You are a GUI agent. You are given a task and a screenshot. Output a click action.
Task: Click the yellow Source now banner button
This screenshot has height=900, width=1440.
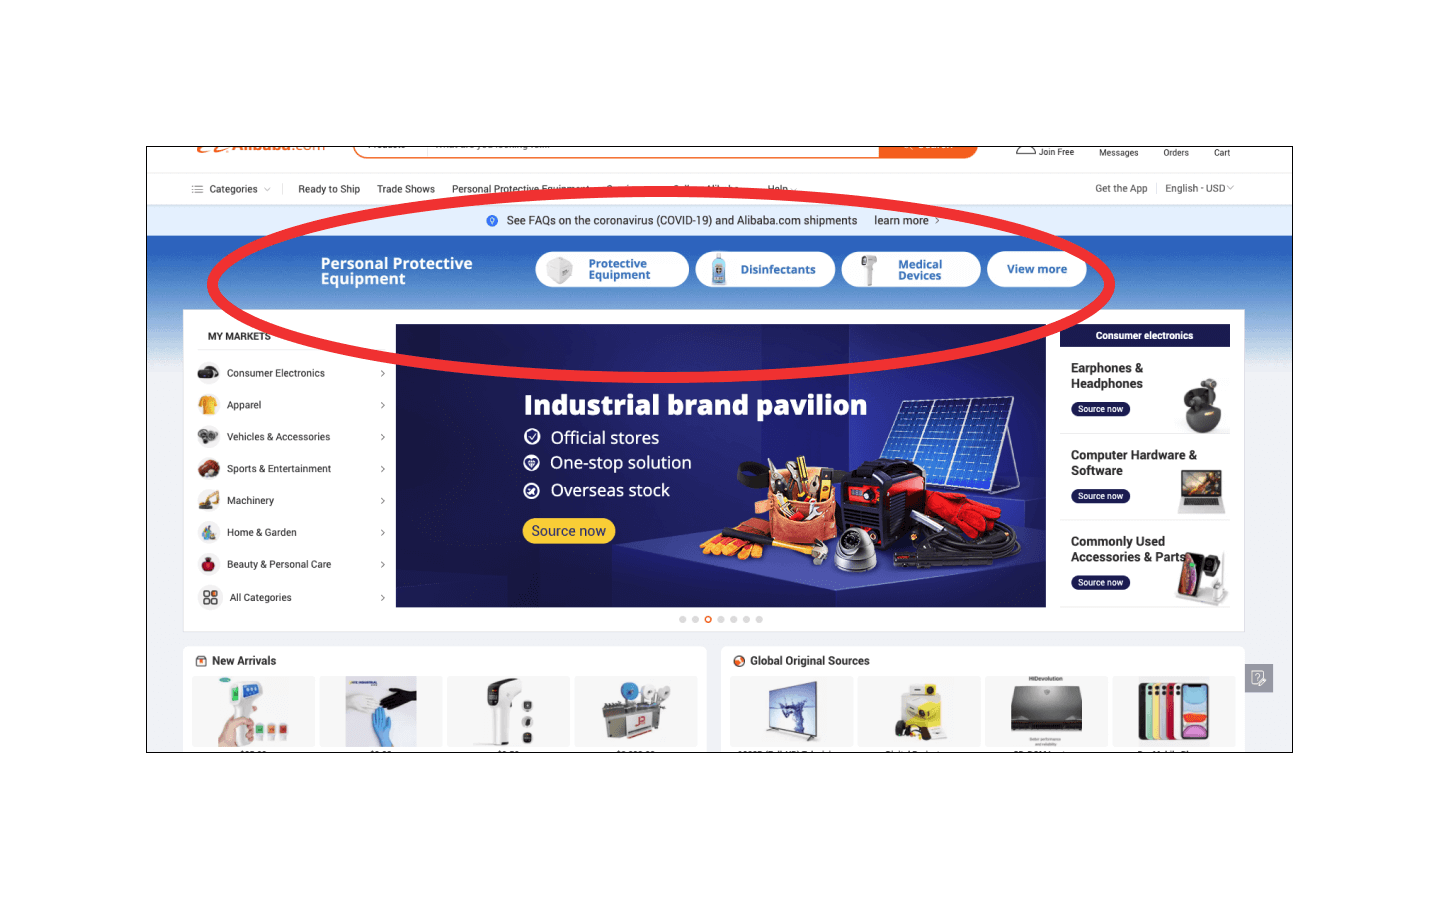point(568,531)
